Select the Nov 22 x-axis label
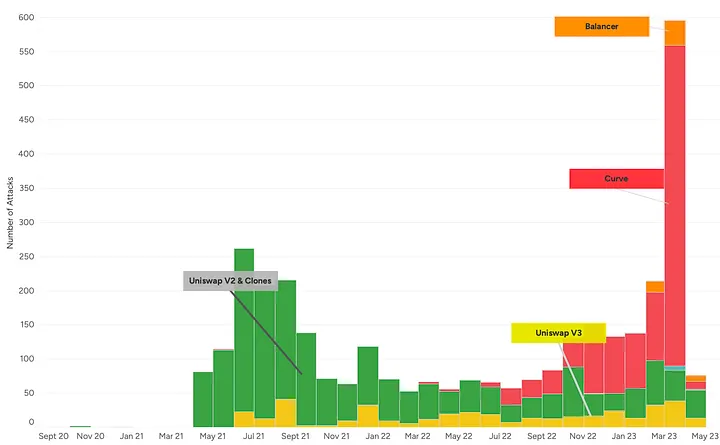 pos(583,436)
